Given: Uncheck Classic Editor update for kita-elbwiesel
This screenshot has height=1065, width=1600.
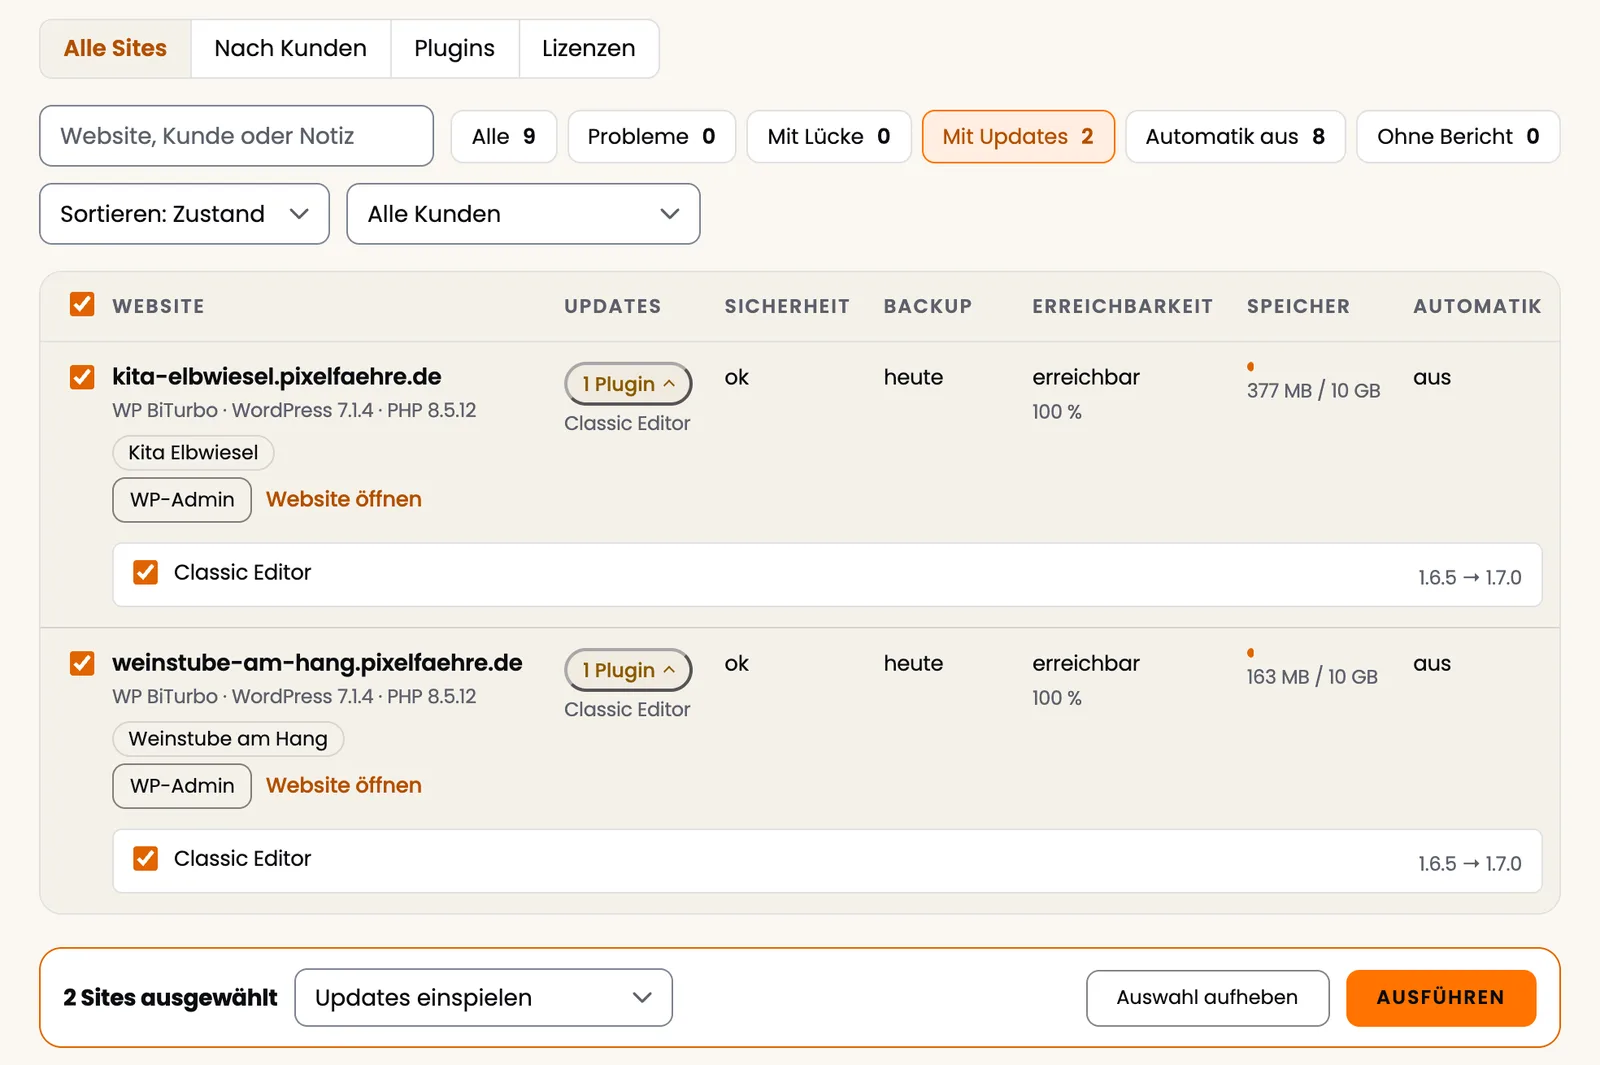Looking at the screenshot, I should click(146, 572).
